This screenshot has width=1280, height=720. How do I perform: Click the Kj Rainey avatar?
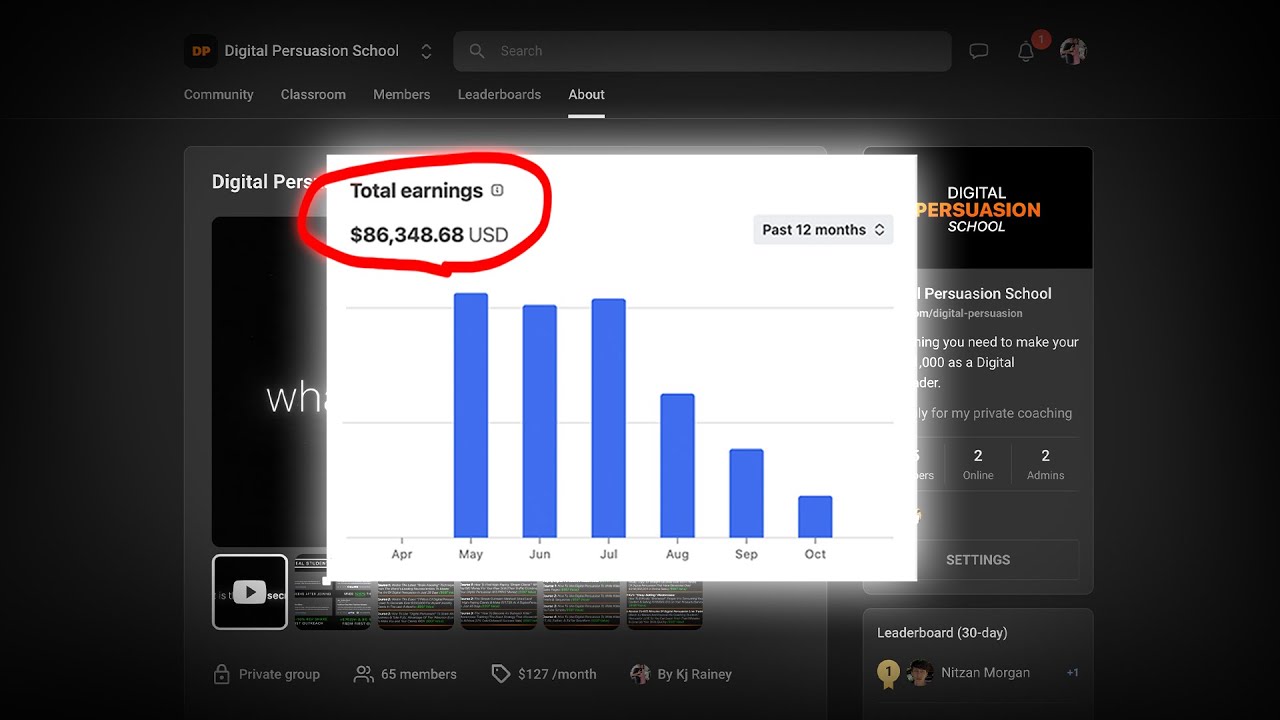click(x=640, y=674)
